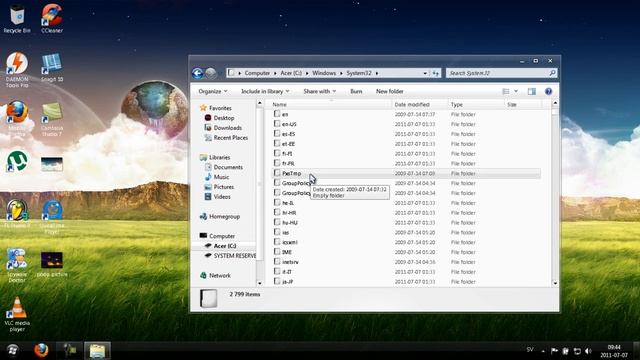Select Network in navigation pane
Viewport: 640px width, 360px height.
click(220, 276)
